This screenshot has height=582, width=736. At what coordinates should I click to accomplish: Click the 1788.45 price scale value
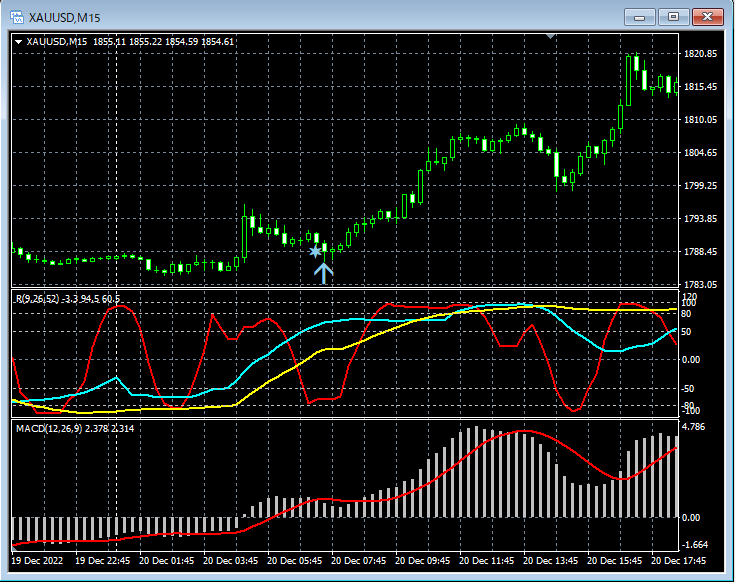[x=700, y=252]
